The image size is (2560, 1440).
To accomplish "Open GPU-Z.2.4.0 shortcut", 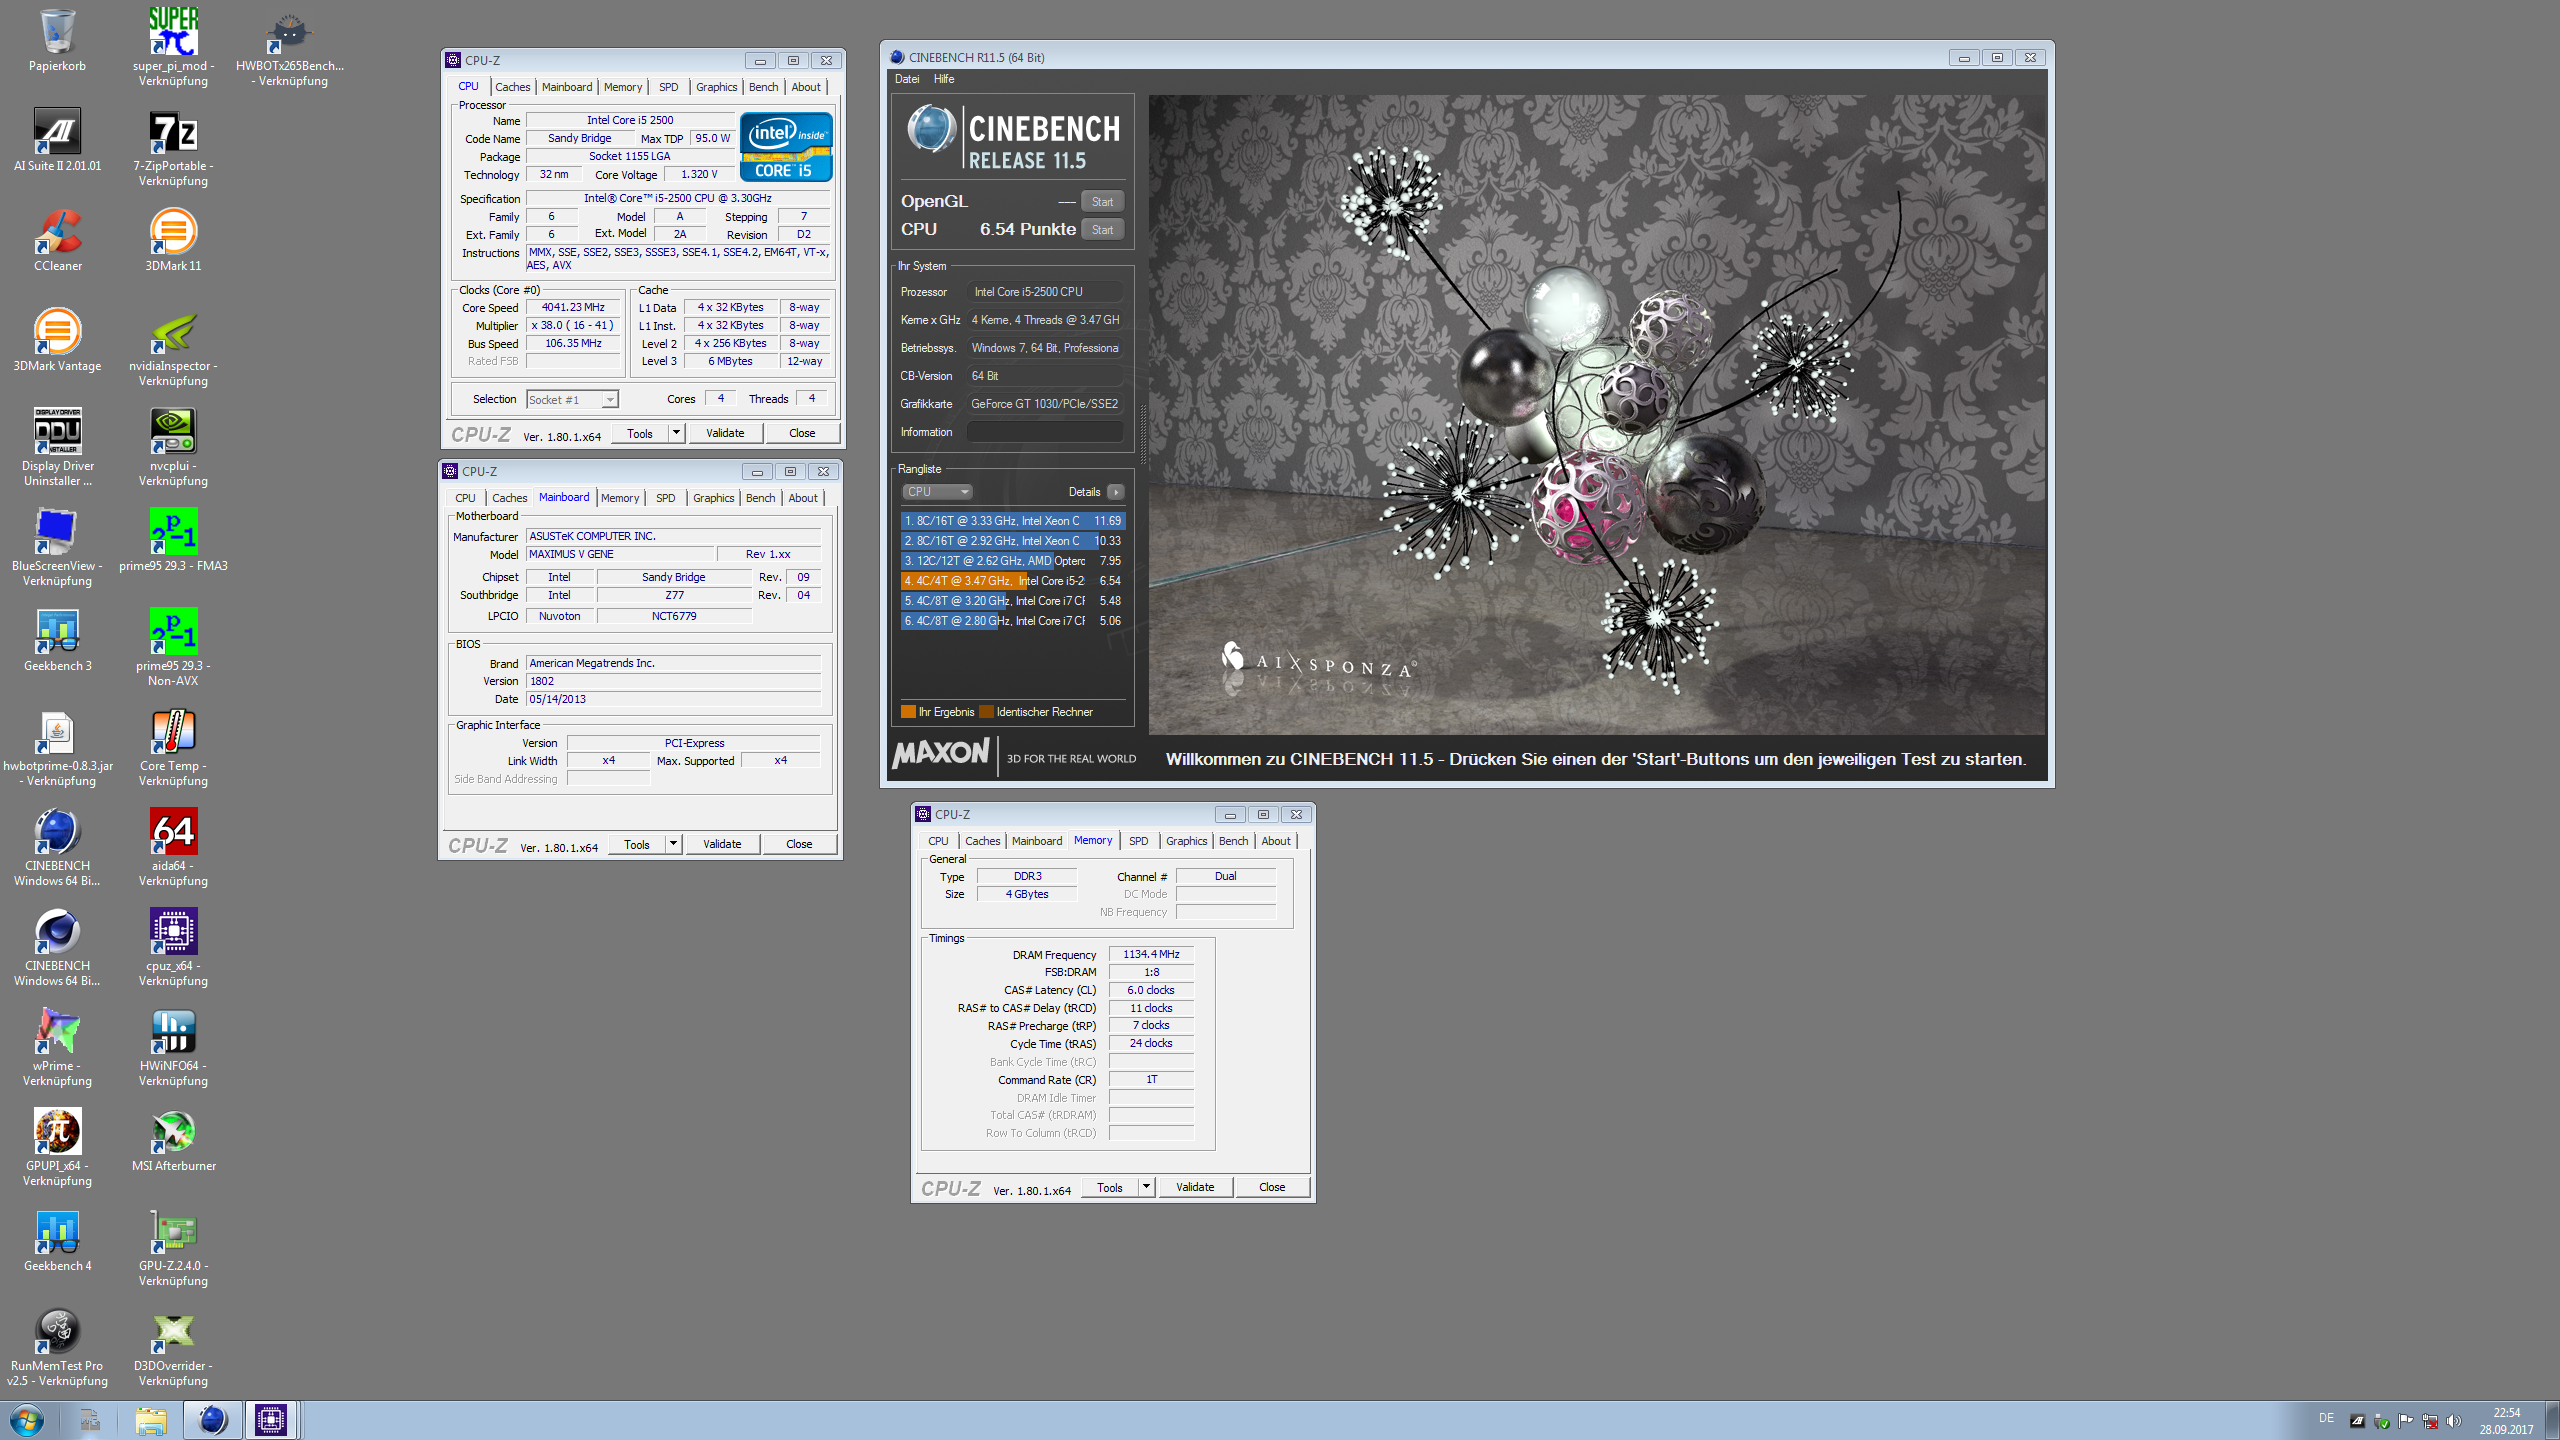I will click(x=173, y=1247).
